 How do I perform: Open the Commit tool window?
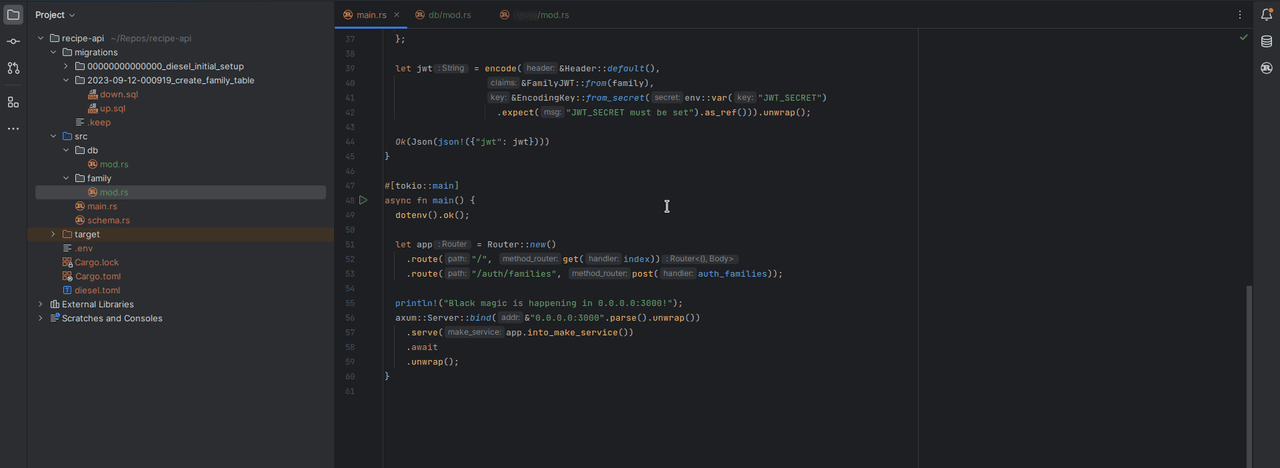[x=13, y=42]
